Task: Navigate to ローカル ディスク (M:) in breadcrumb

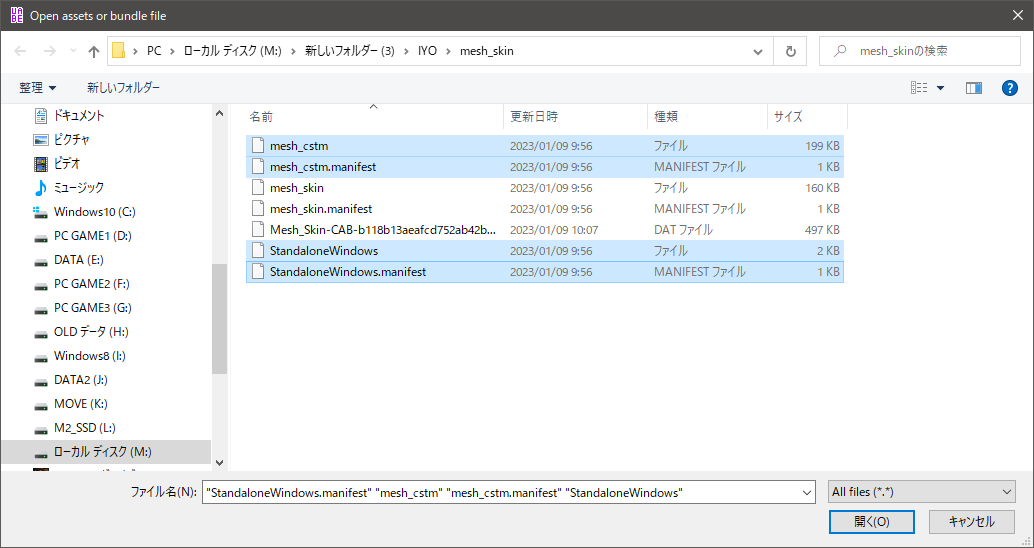Action: coord(234,51)
